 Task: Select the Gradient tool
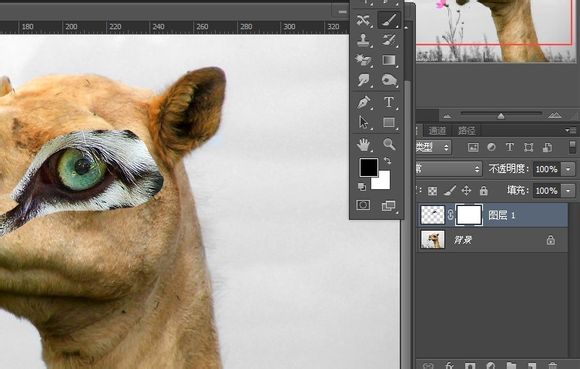(x=388, y=60)
